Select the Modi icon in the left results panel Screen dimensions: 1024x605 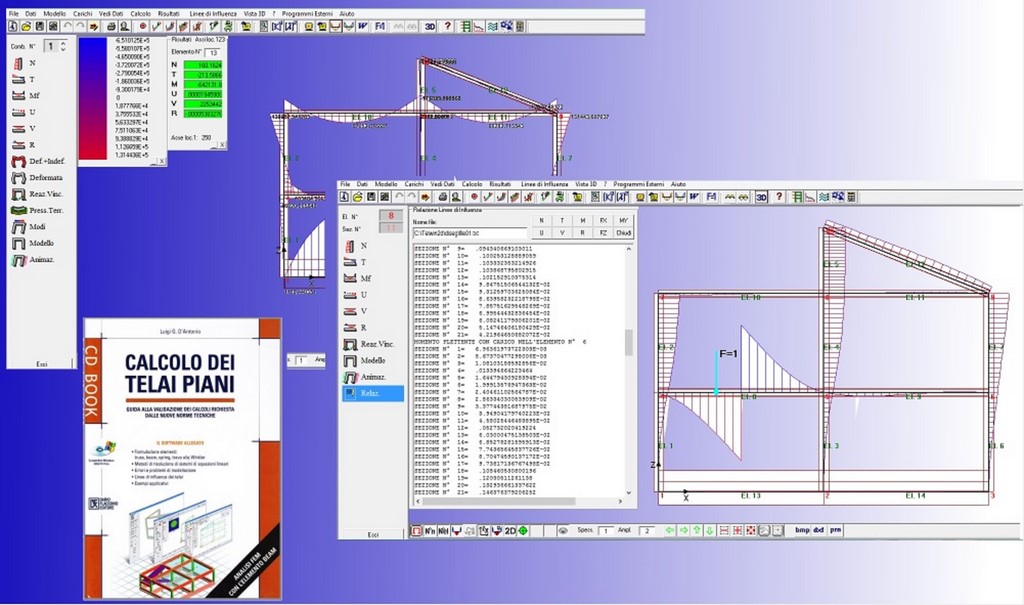(18, 227)
